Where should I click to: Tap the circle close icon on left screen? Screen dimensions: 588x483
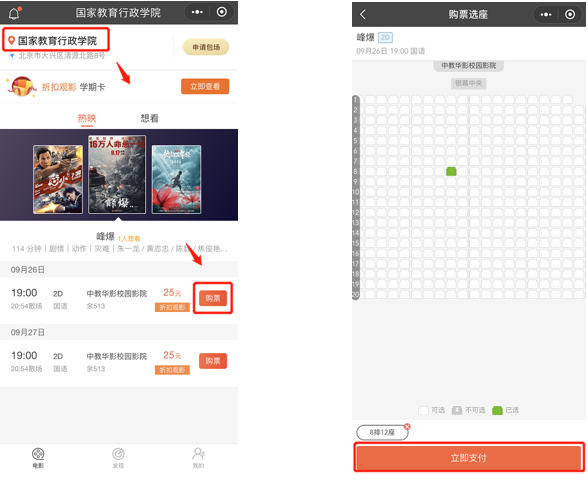(x=222, y=12)
